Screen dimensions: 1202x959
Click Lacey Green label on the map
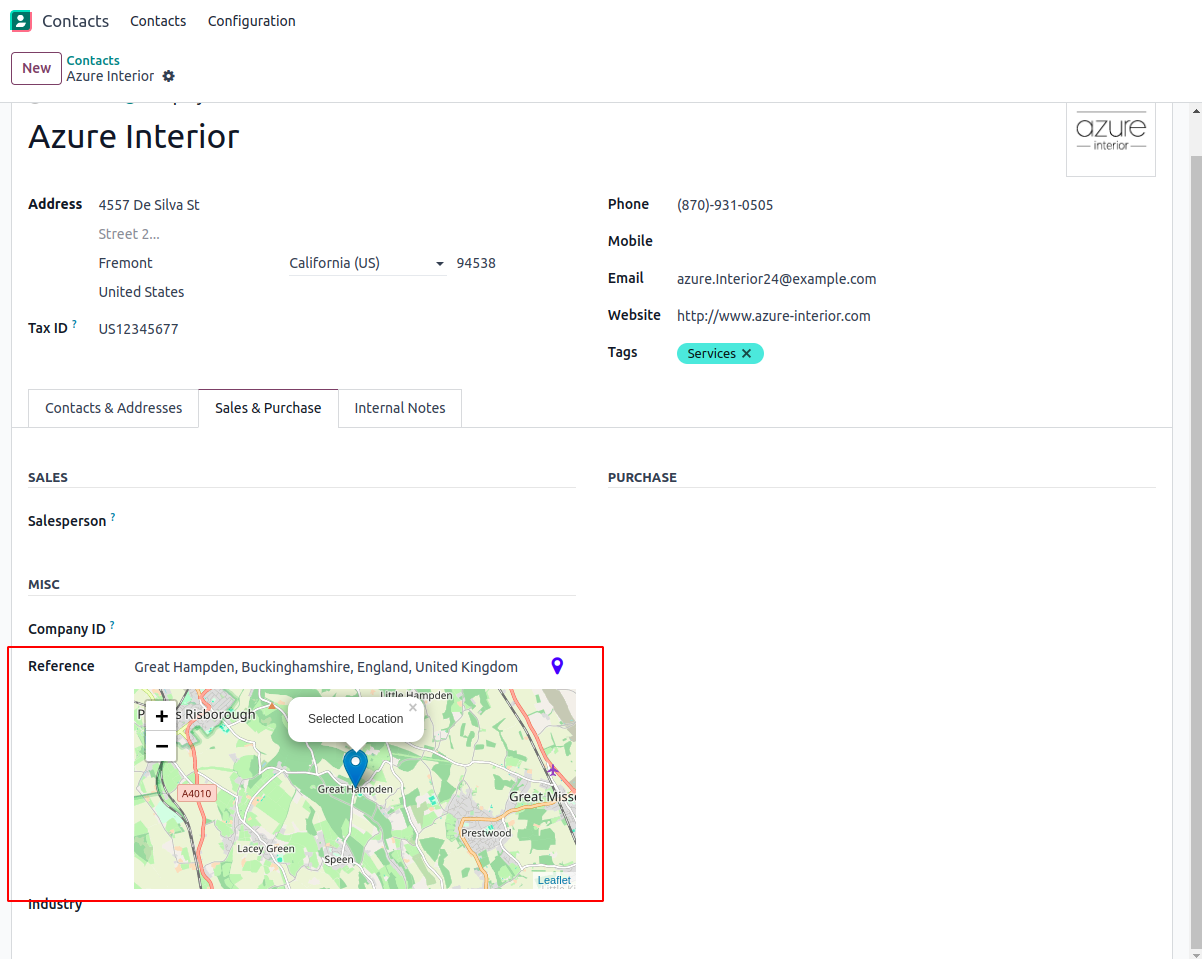click(266, 849)
